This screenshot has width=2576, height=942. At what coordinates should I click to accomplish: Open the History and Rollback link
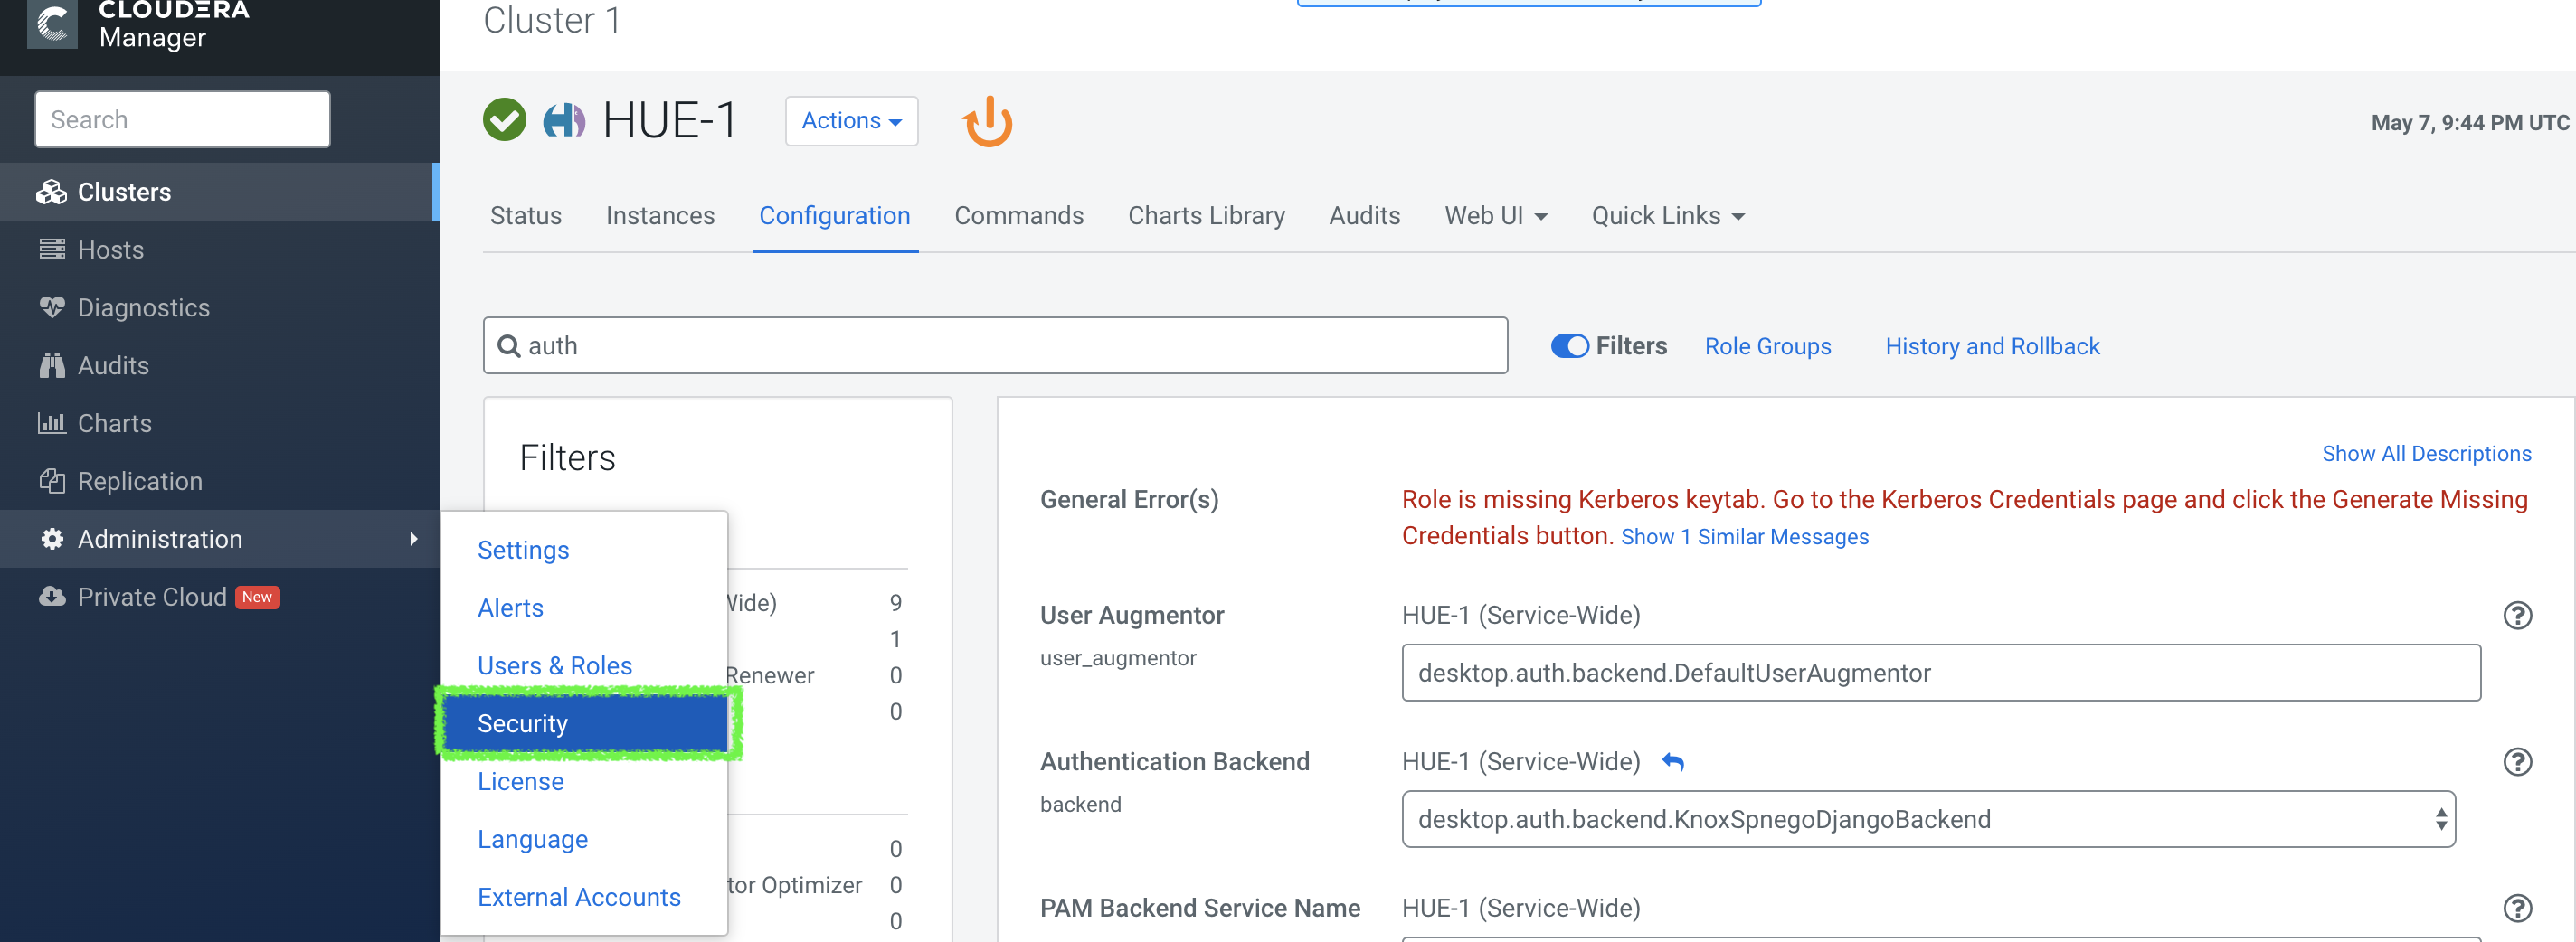coord(1992,346)
